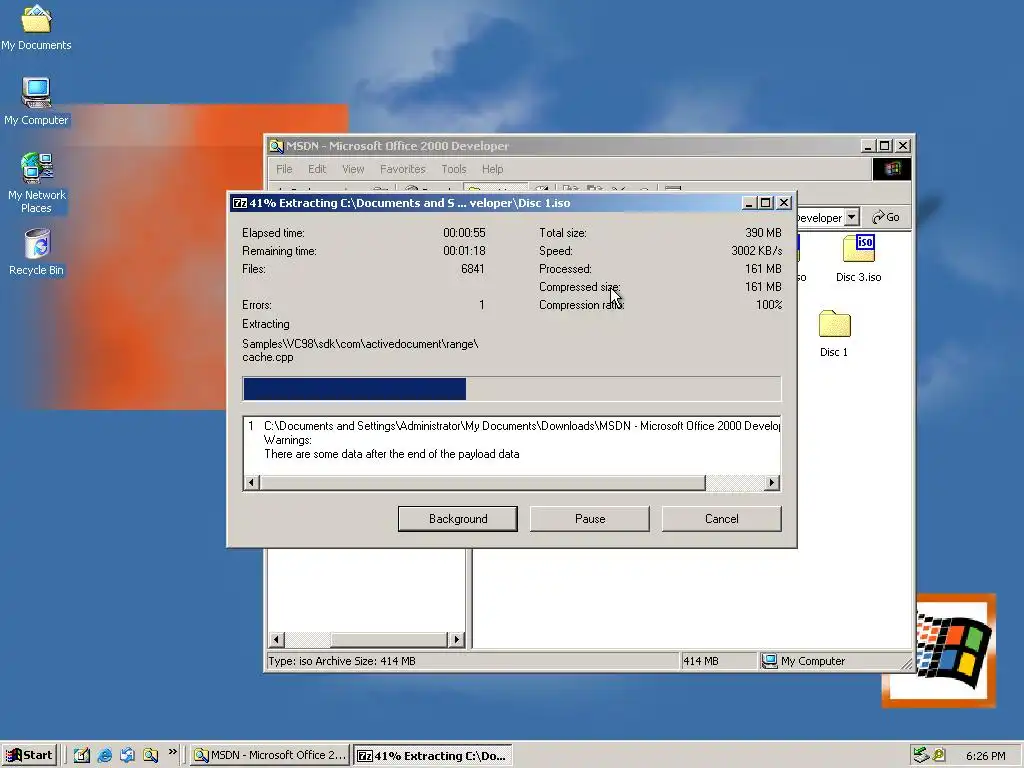
Task: Click the My Computer zone in status bar
Action: tap(805, 661)
